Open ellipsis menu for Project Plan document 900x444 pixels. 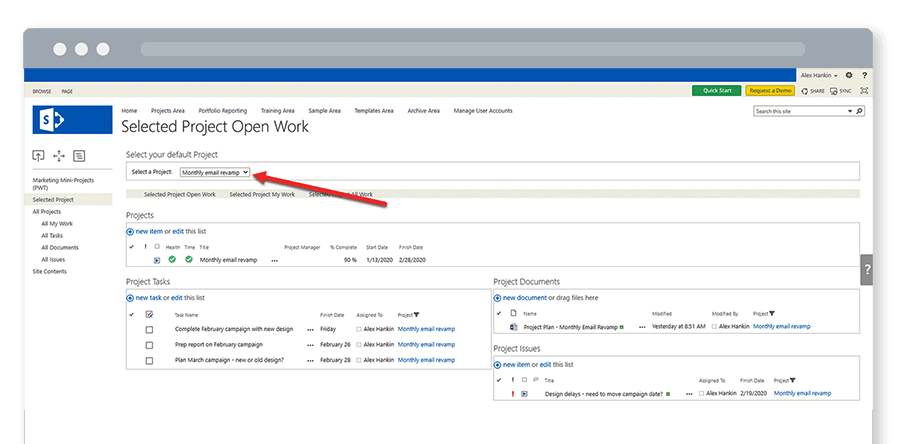643,327
